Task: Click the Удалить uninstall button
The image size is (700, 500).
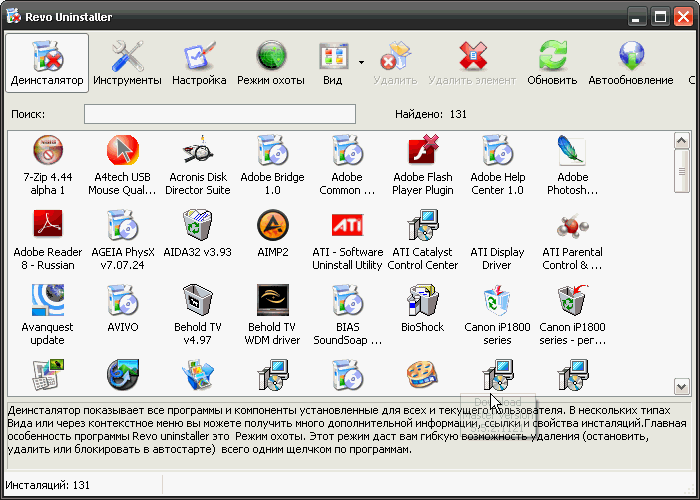Action: pos(395,63)
